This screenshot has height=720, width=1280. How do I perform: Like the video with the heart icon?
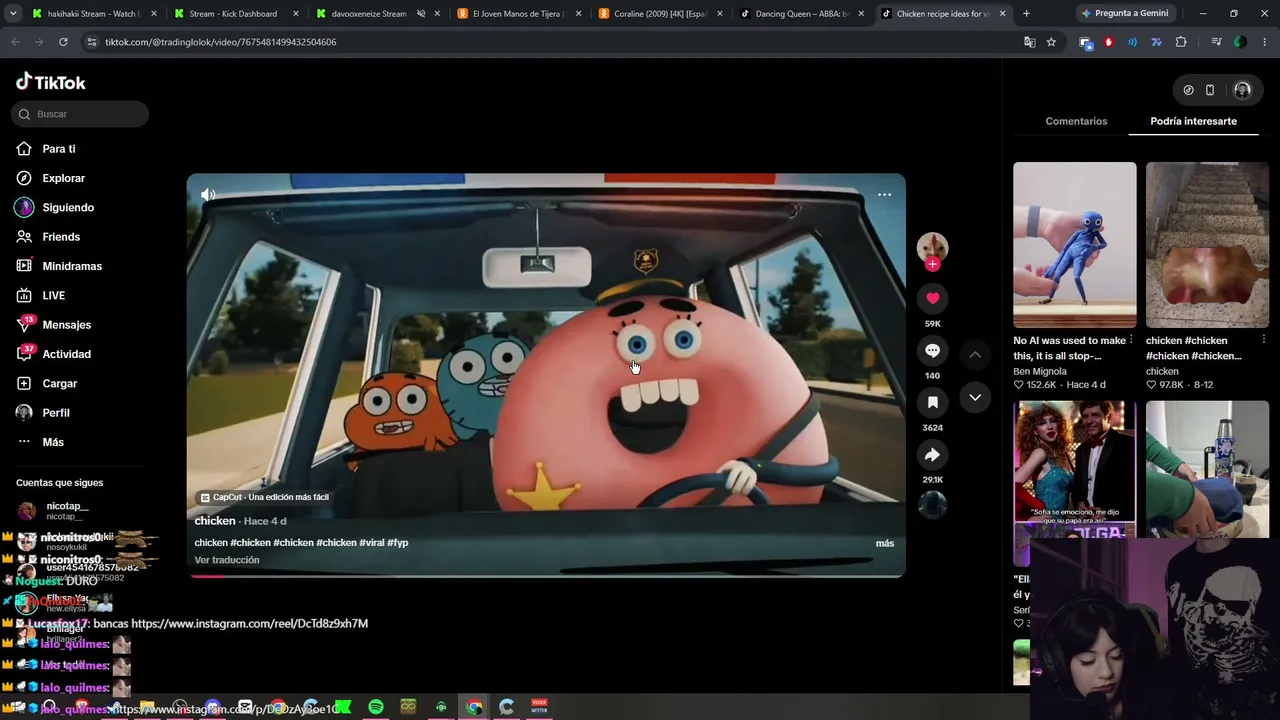[932, 298]
